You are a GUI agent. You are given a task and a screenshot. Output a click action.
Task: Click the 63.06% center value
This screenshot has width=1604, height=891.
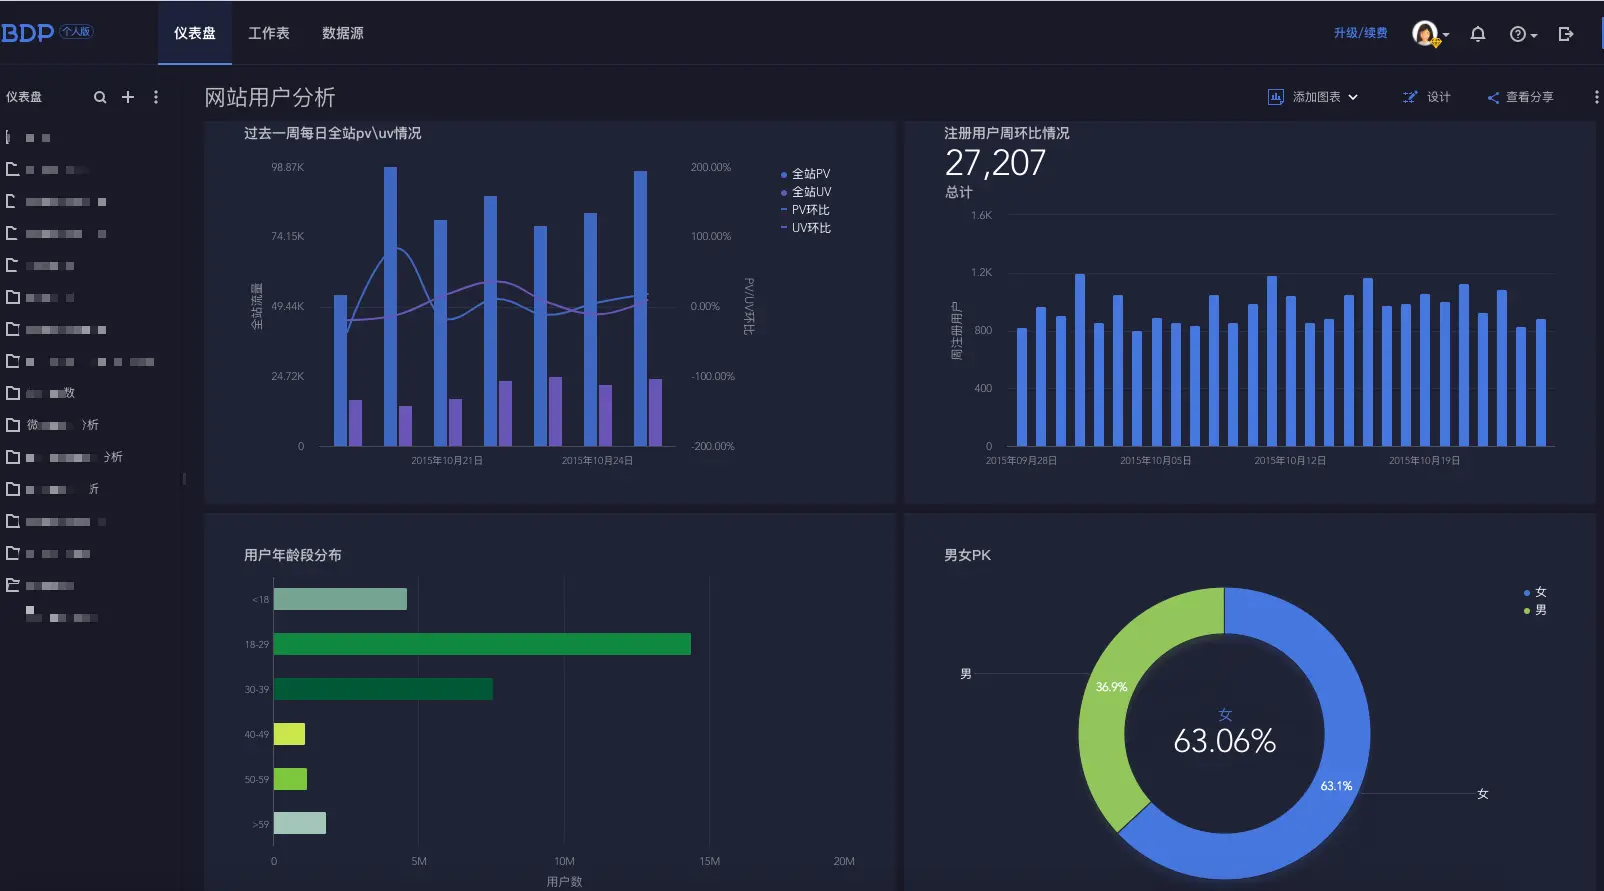1225,741
